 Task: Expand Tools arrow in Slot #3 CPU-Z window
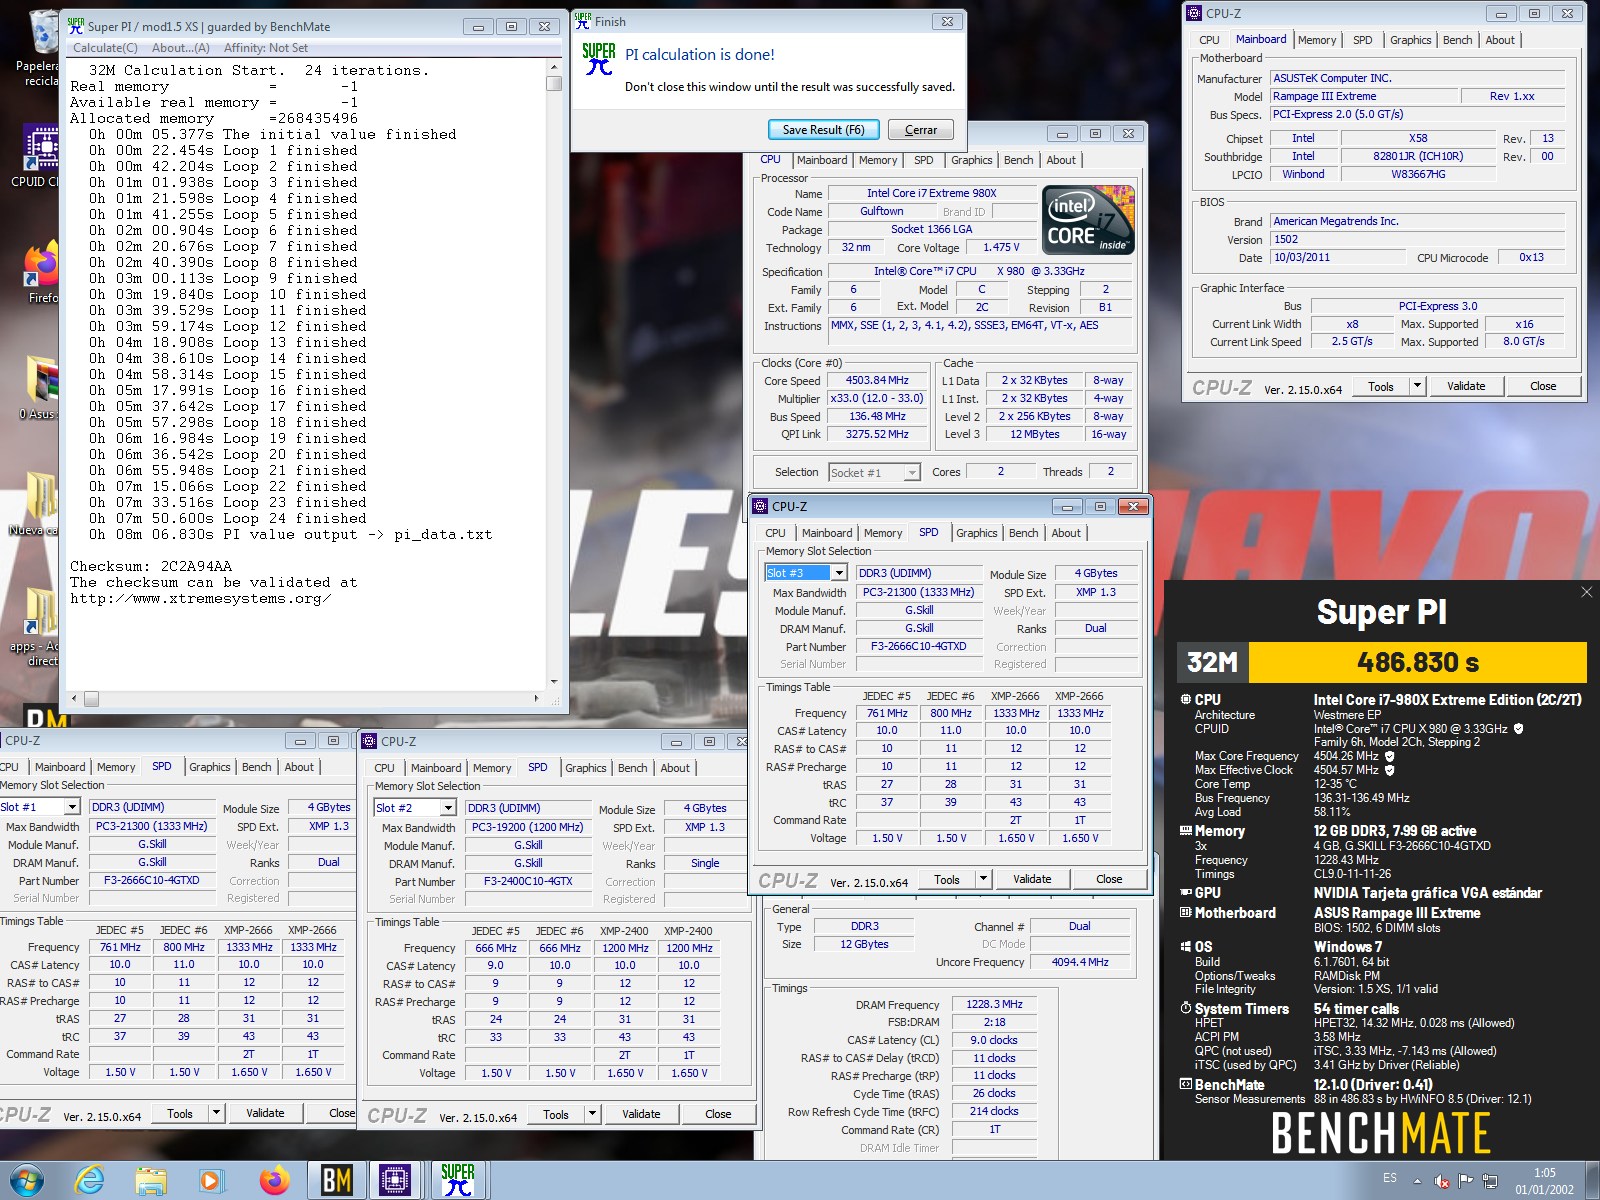click(984, 879)
